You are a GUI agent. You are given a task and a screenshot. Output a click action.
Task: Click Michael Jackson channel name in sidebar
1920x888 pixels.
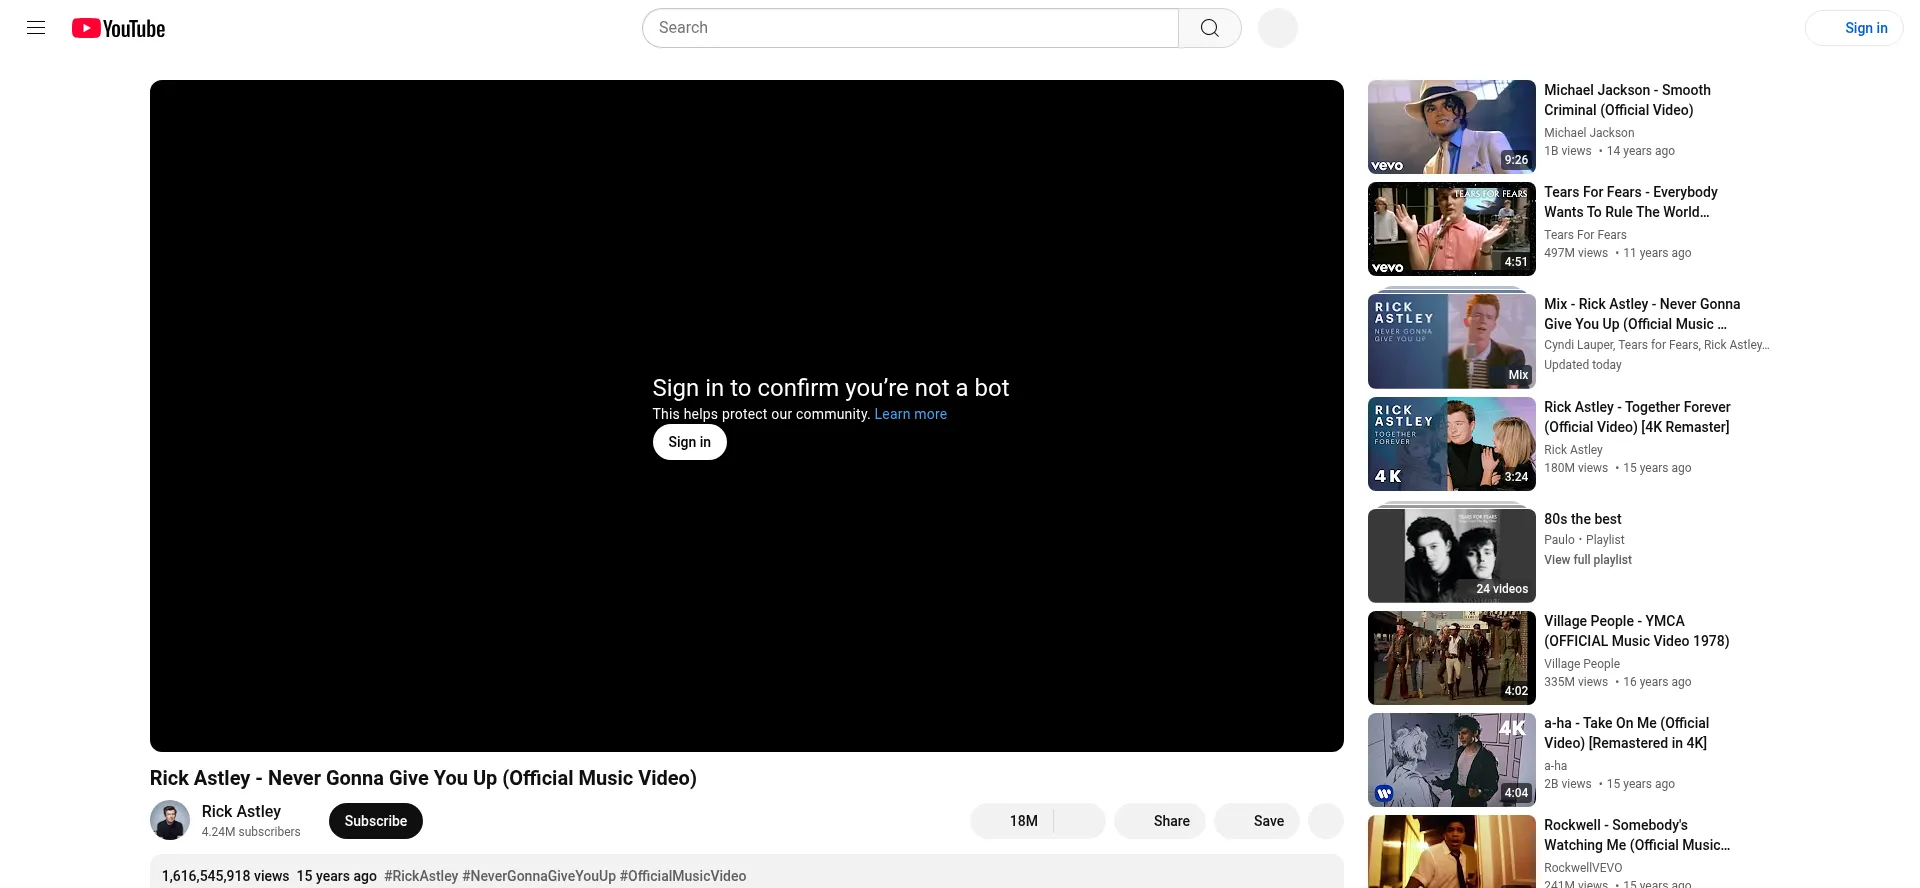pos(1589,133)
